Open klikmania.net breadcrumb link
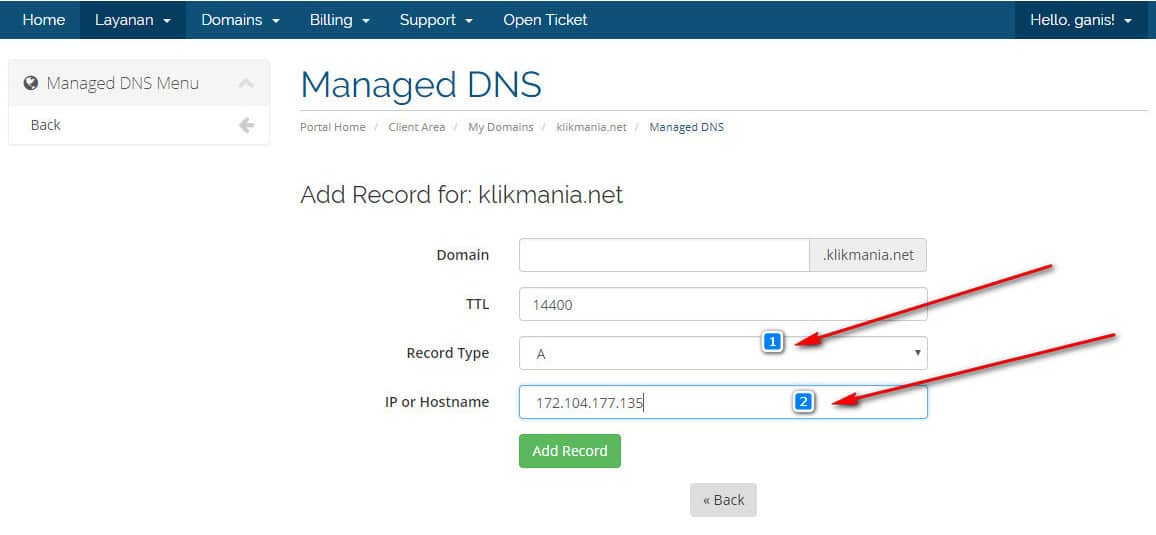Screen dimensions: 1156x535 pos(591,127)
